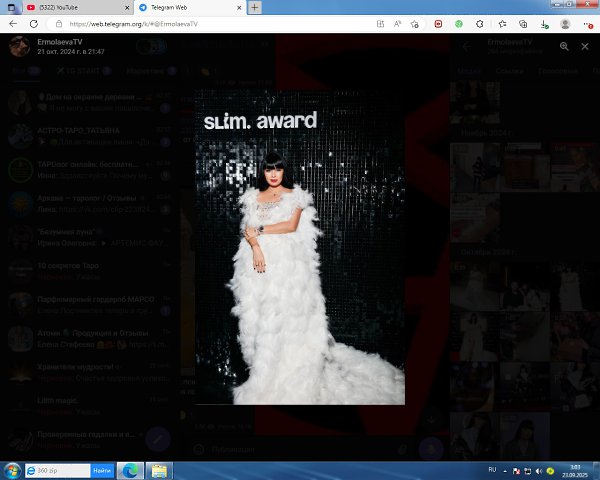Viewport: 600px width, 480px height.
Task: Click the slim award photo in viewer
Action: [x=300, y=250]
